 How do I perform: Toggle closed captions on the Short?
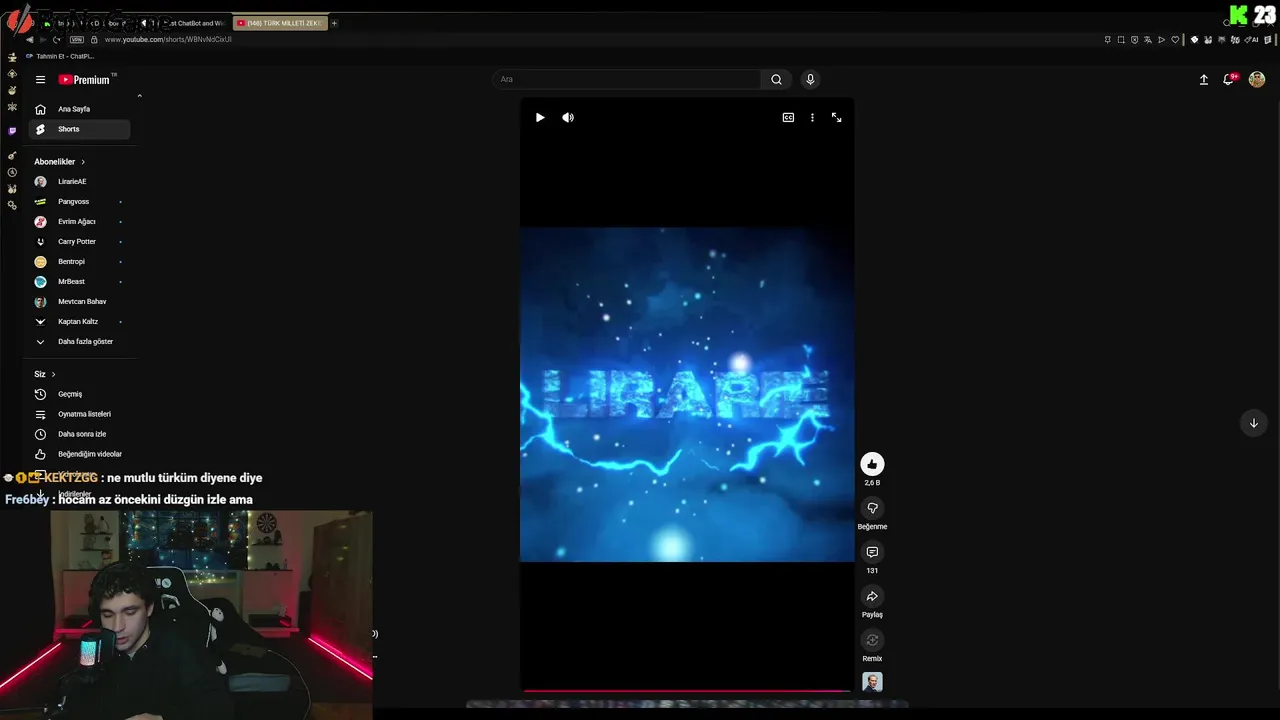pyautogui.click(x=788, y=118)
